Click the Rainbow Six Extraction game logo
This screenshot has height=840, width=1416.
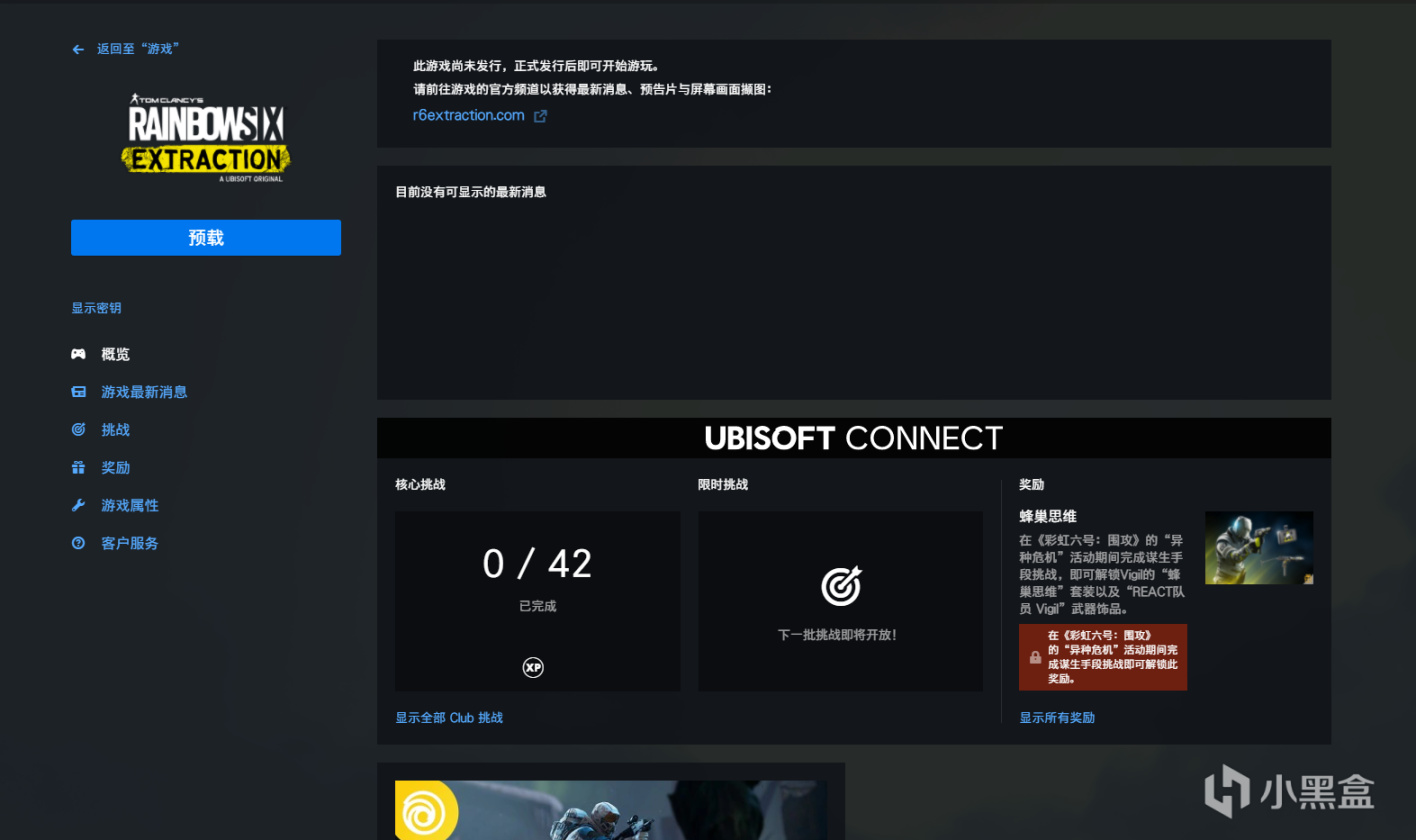pyautogui.click(x=206, y=140)
